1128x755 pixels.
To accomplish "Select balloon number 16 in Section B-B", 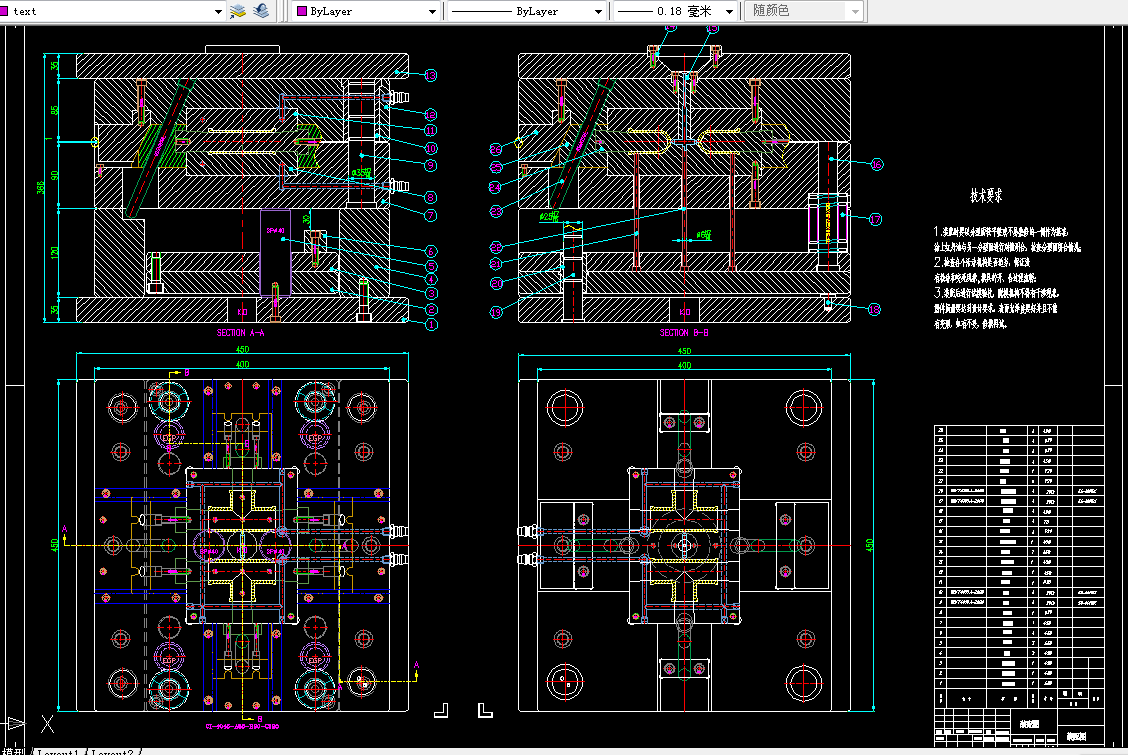I will click(x=877, y=165).
